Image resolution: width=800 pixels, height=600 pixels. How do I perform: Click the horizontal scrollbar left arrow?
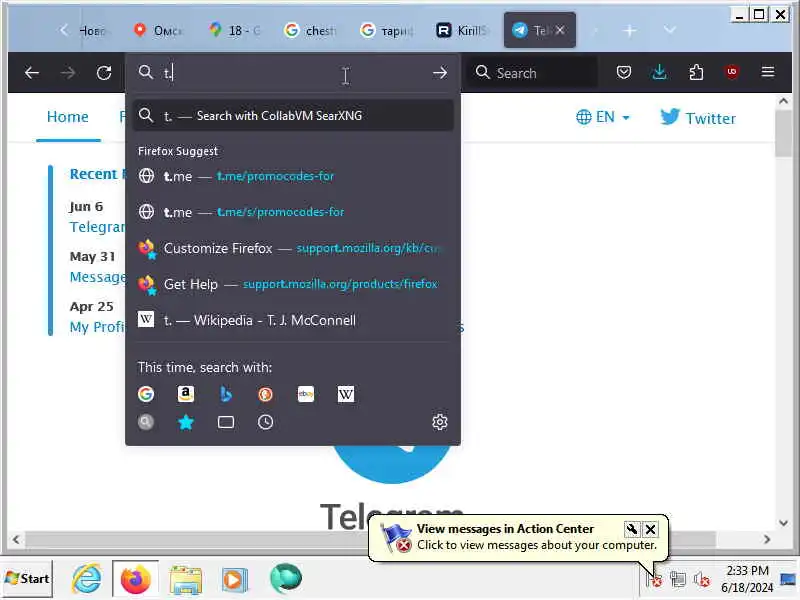coord(16,539)
